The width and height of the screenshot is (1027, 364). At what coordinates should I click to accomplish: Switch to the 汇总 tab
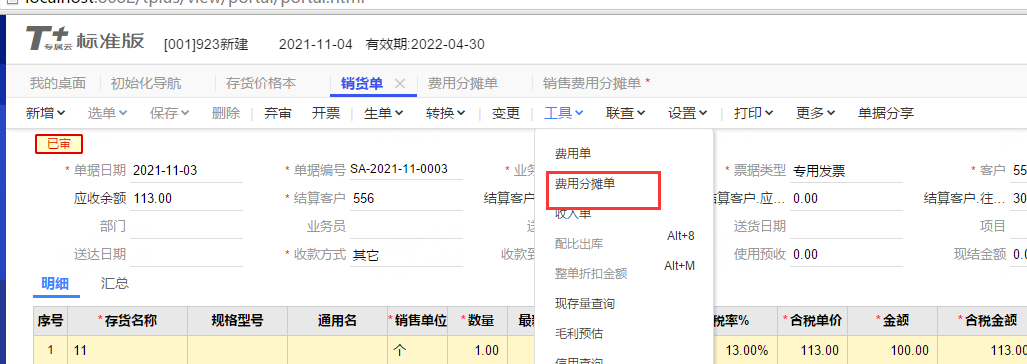[x=115, y=283]
